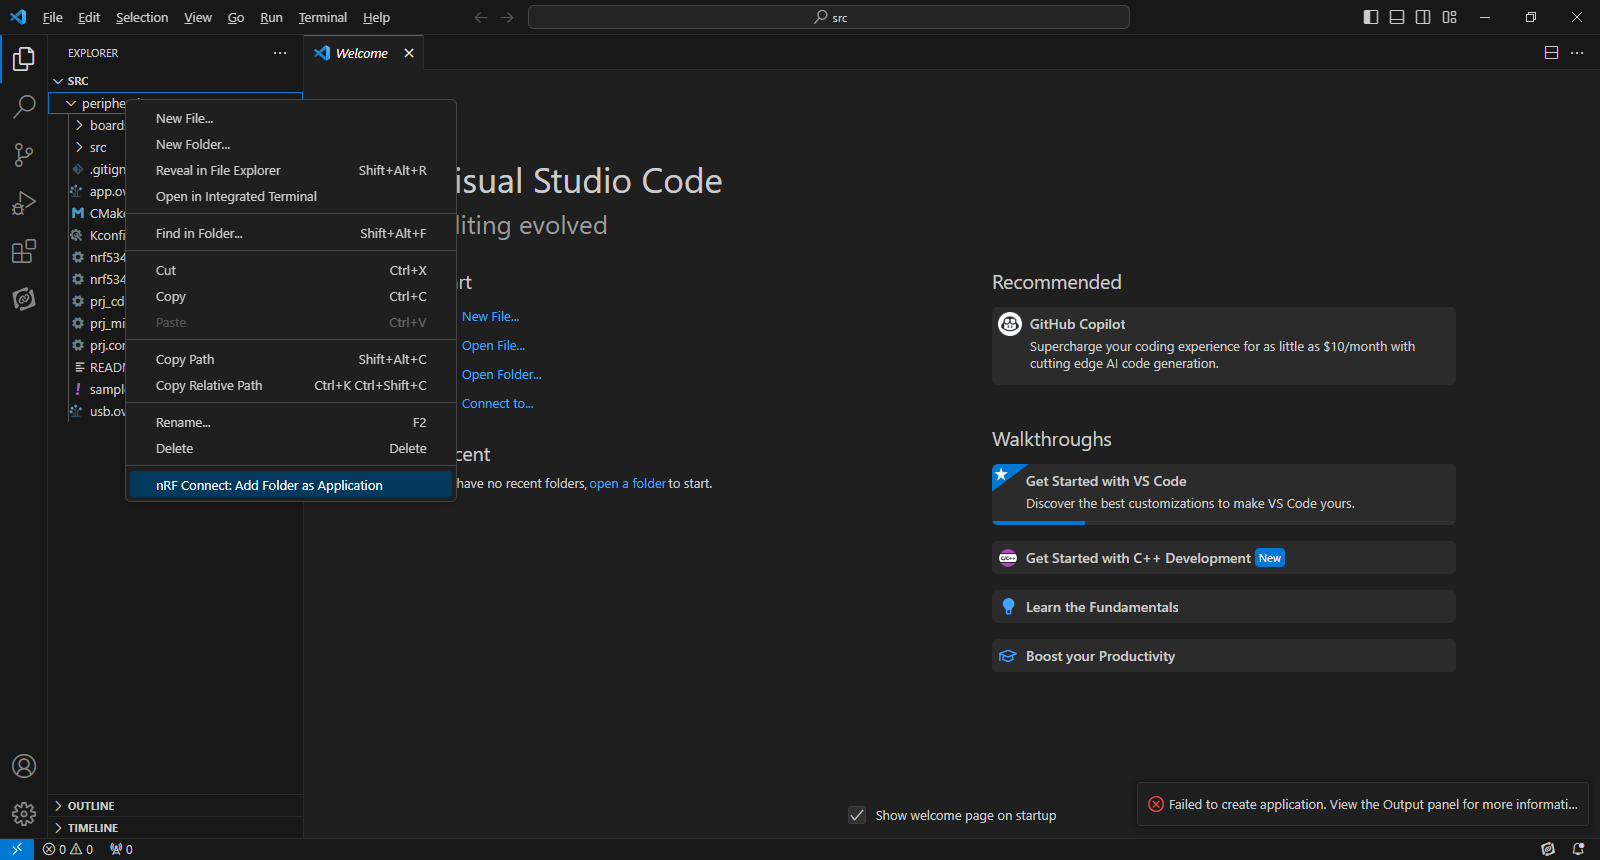The image size is (1600, 860).
Task: Collapse the SRC root folder
Action: click(x=78, y=81)
